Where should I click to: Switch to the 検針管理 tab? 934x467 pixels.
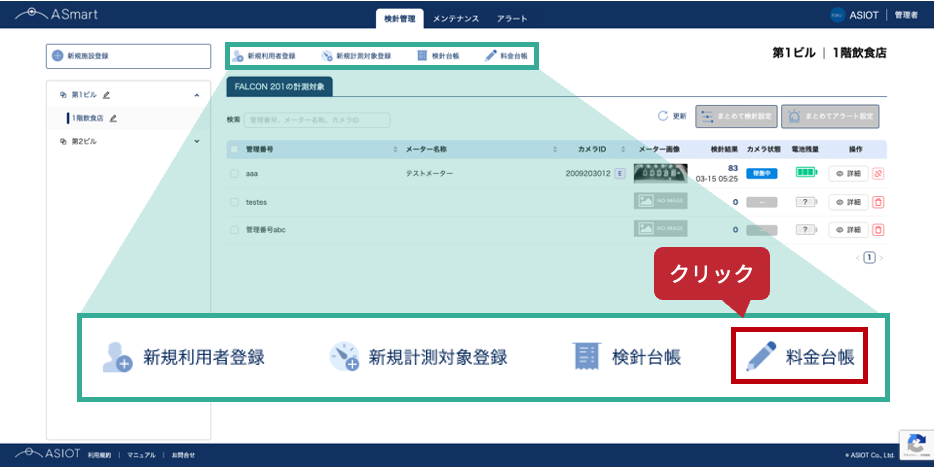tap(400, 18)
